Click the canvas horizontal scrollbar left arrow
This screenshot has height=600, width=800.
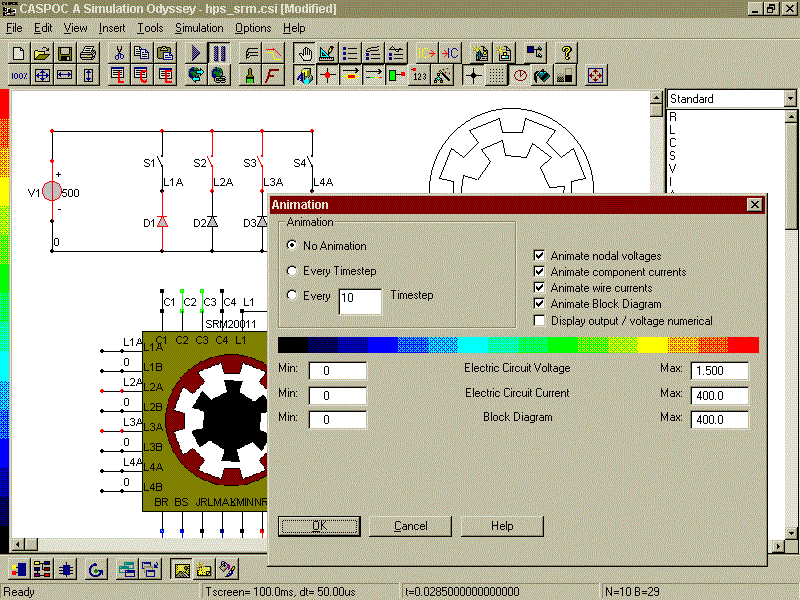point(17,545)
